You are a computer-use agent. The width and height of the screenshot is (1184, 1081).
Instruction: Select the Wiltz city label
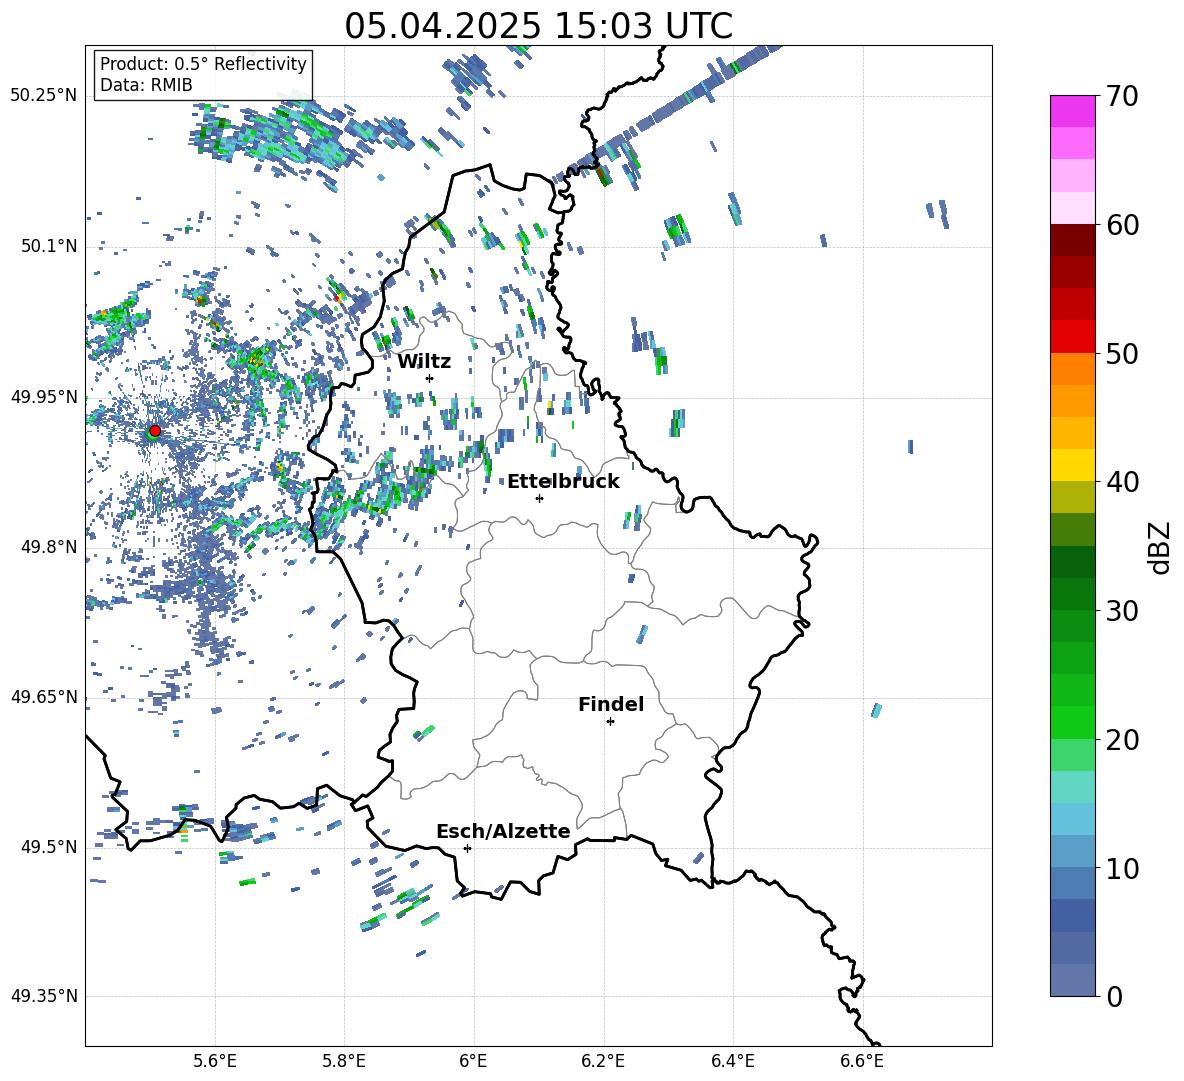pos(424,362)
